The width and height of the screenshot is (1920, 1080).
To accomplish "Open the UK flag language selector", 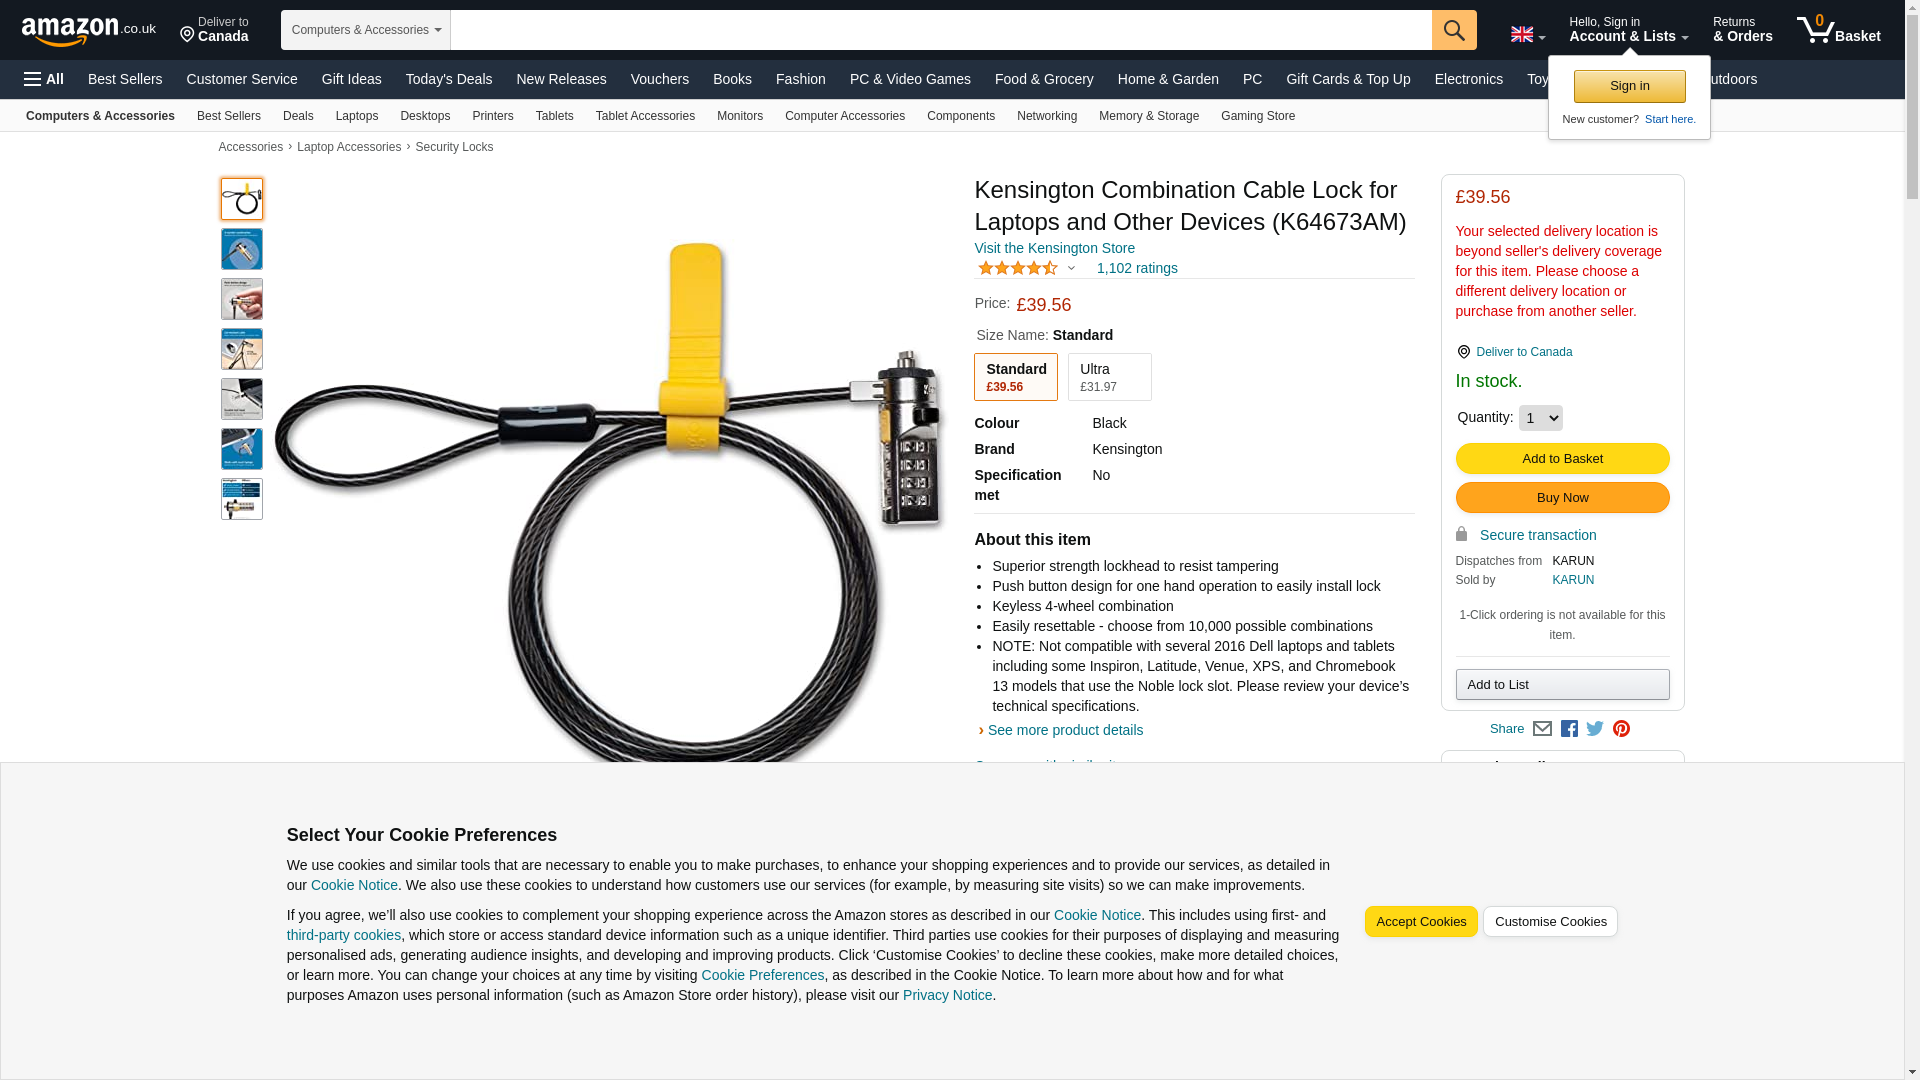I will coord(1528,34).
